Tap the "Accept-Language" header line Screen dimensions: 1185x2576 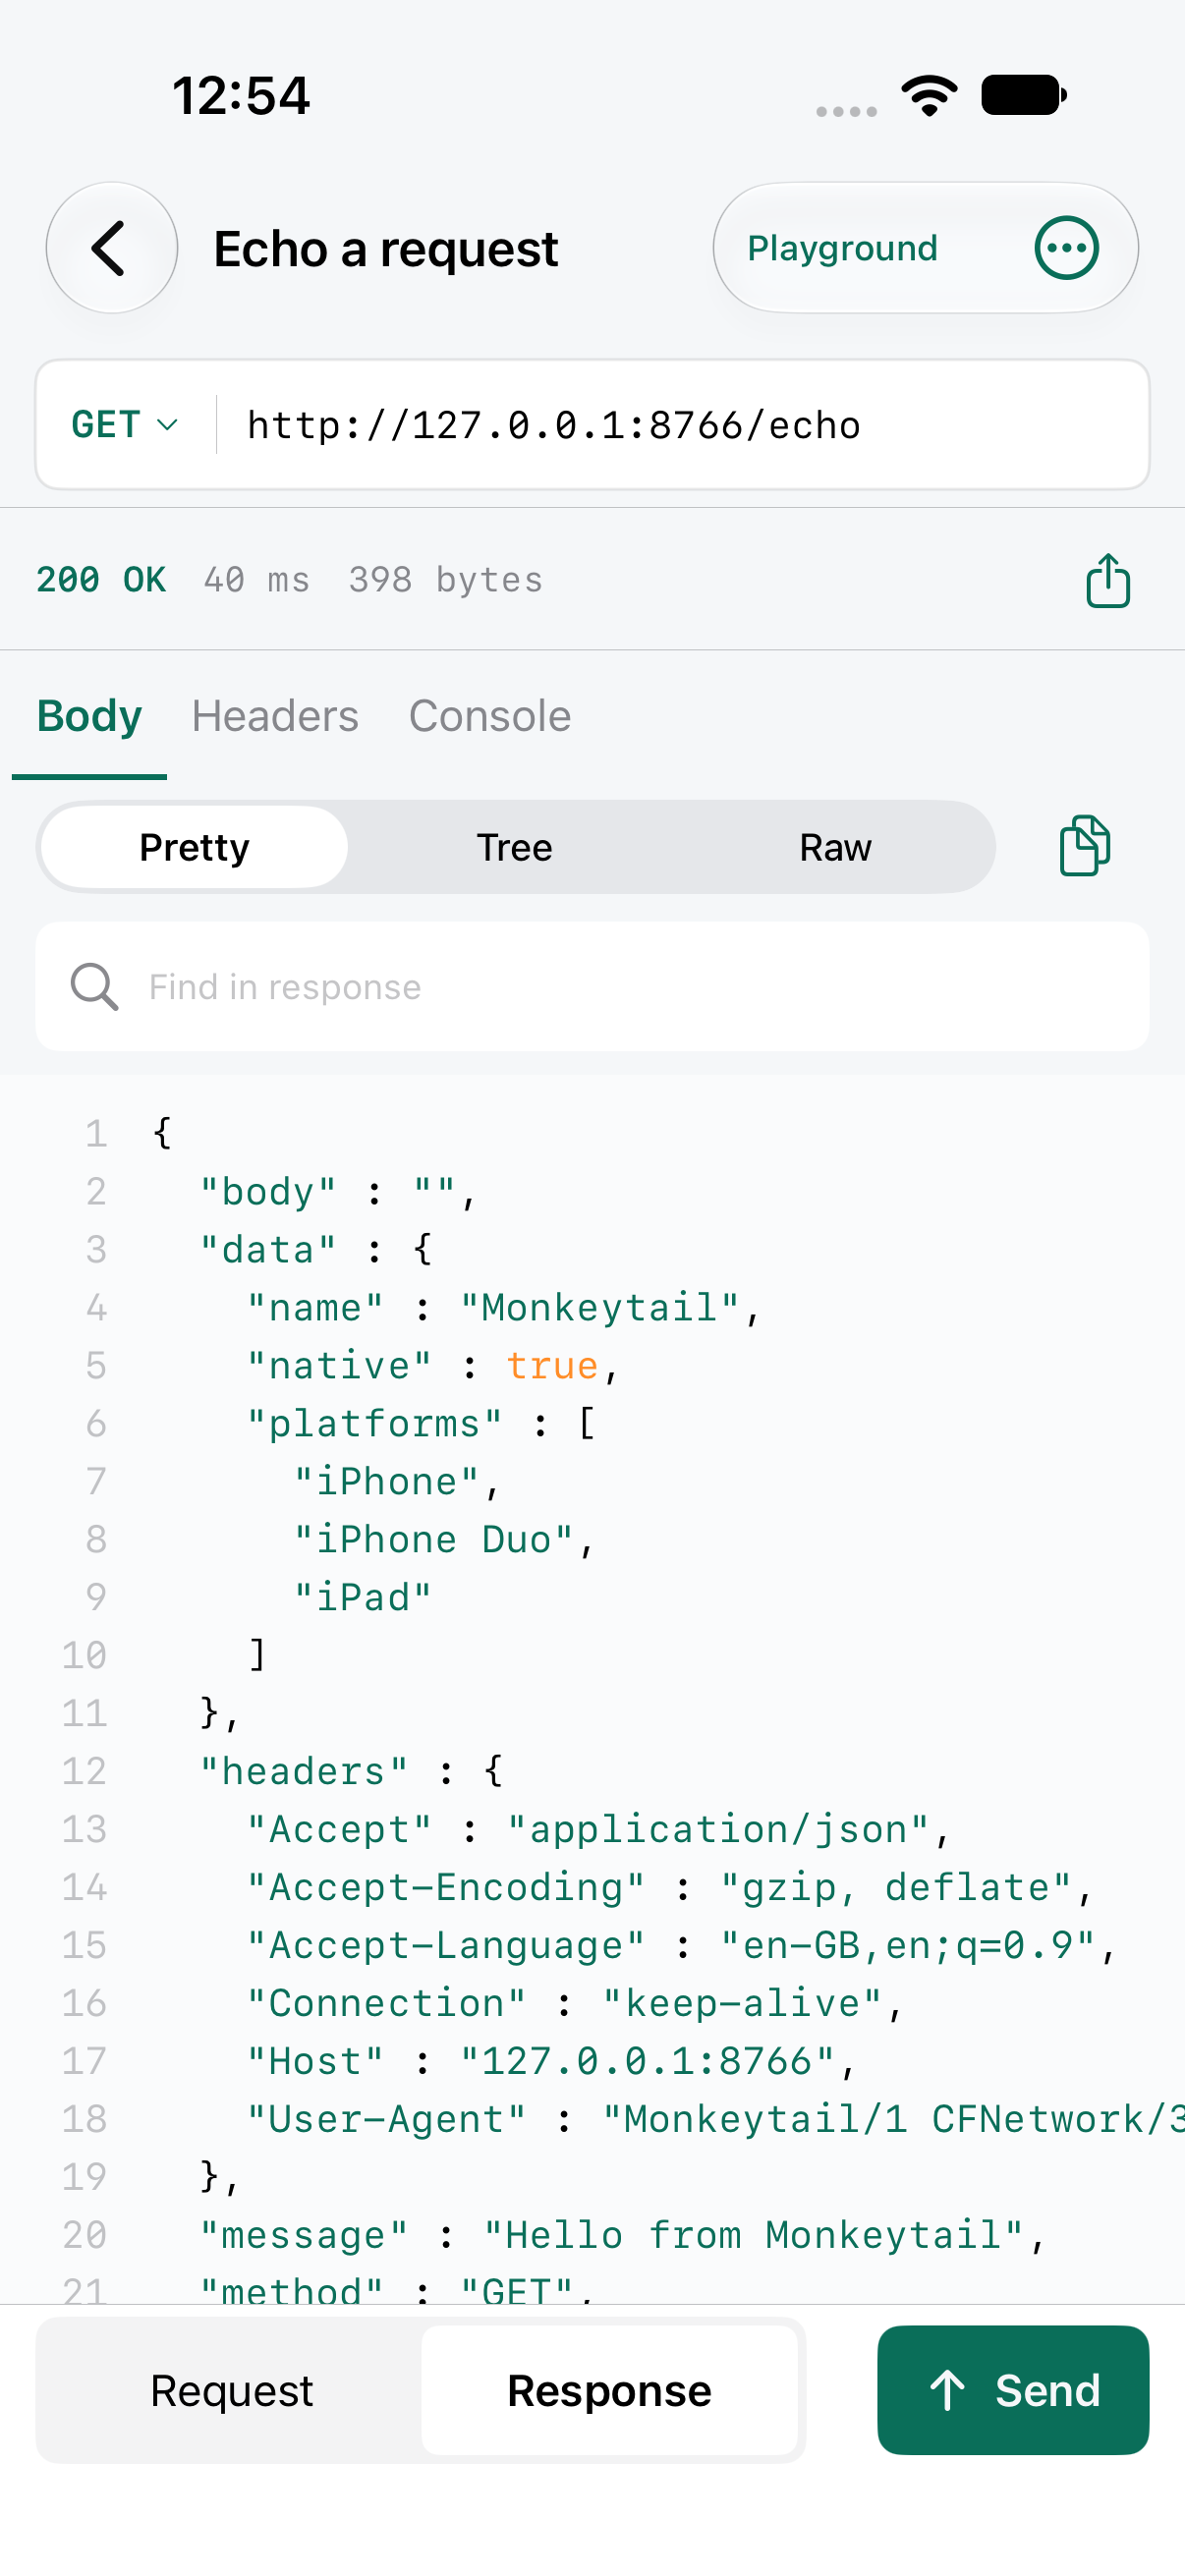point(681,1946)
